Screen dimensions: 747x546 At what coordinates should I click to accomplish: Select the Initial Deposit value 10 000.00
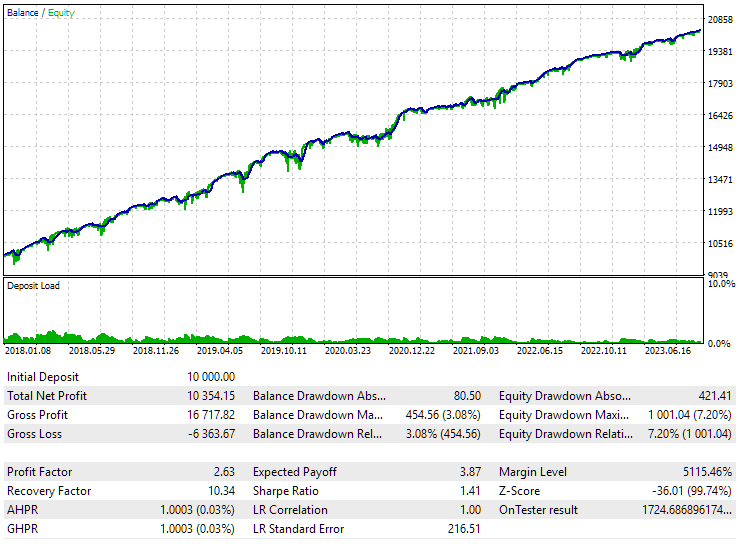click(211, 377)
